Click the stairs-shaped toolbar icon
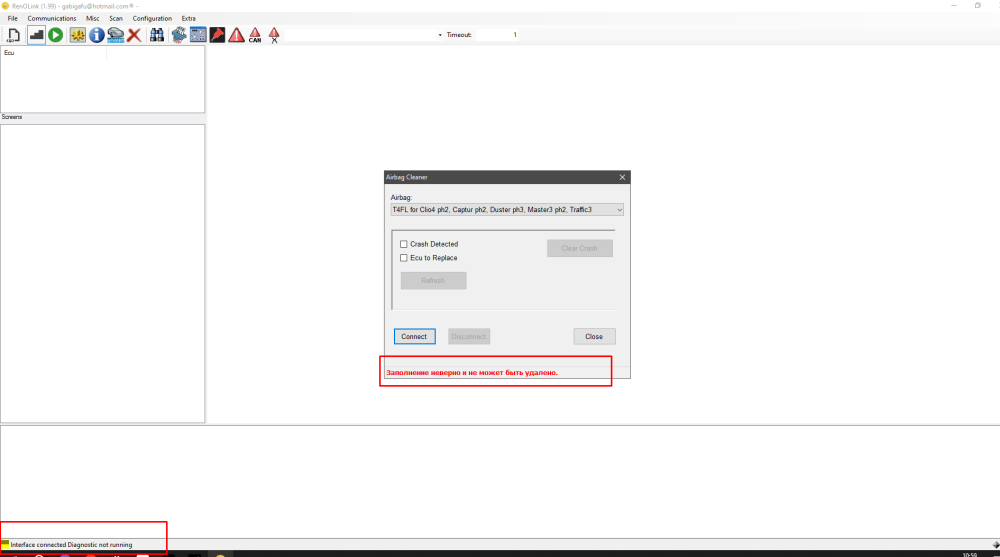This screenshot has width=1000, height=557. point(36,35)
